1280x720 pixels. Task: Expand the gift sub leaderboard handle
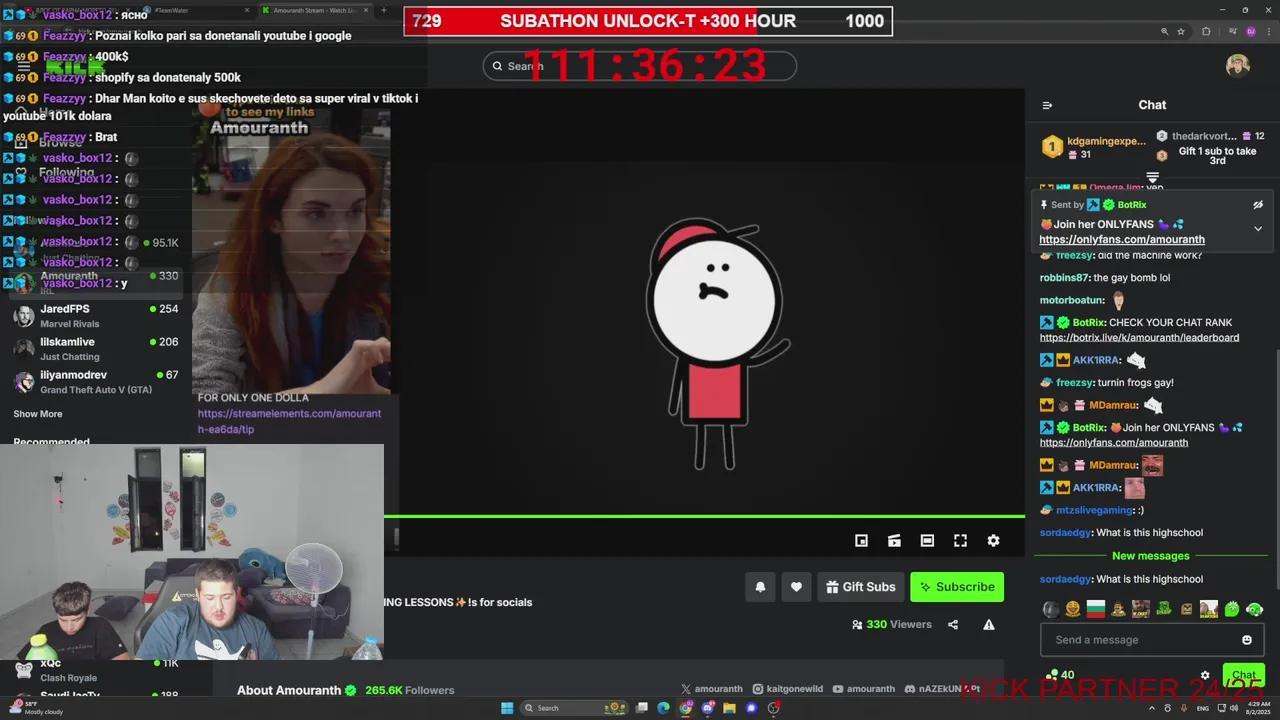pos(1152,178)
